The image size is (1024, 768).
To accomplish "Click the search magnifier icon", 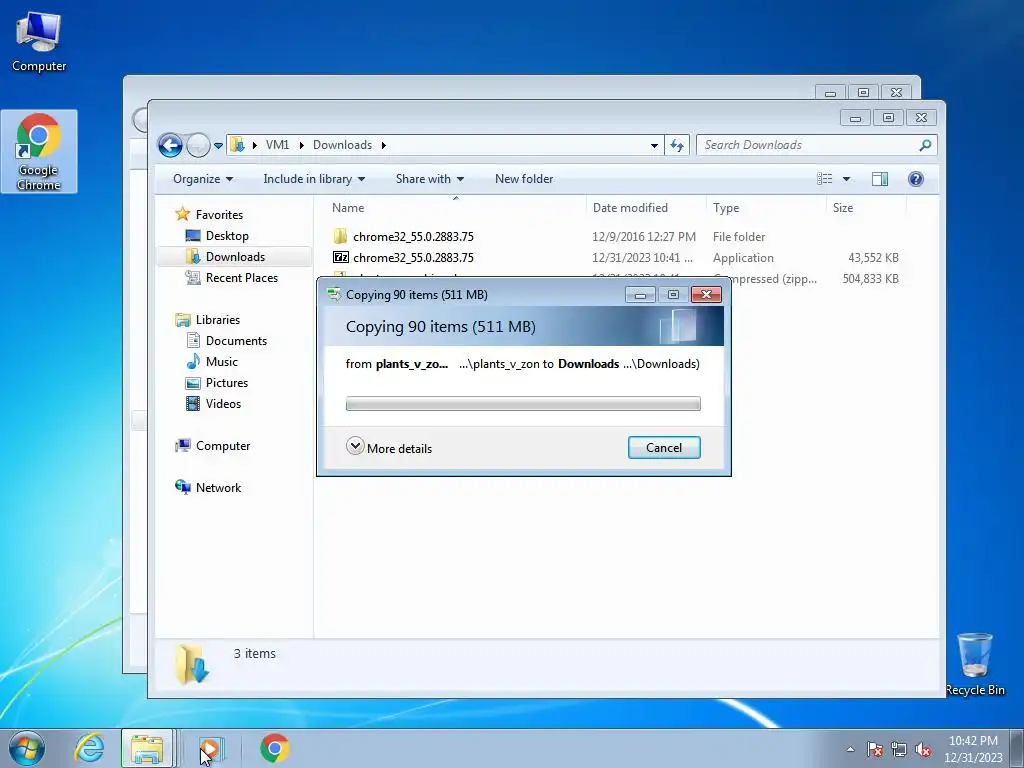I will click(925, 145).
